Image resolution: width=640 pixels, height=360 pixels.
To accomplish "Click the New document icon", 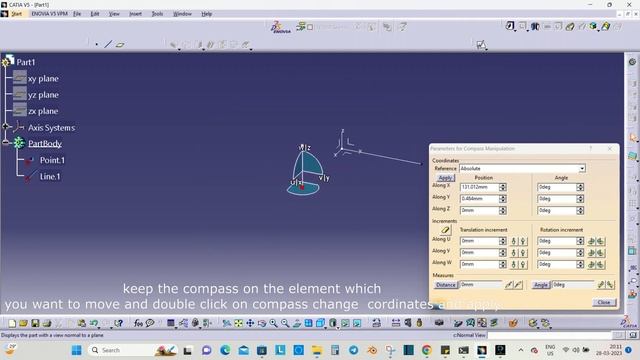I will click(x=12, y=323).
